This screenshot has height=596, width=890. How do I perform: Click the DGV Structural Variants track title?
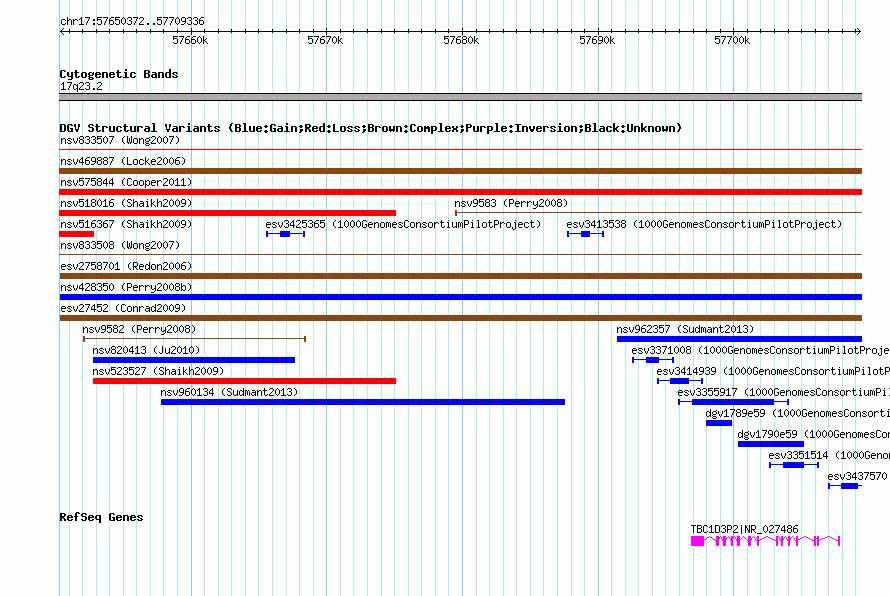(370, 128)
